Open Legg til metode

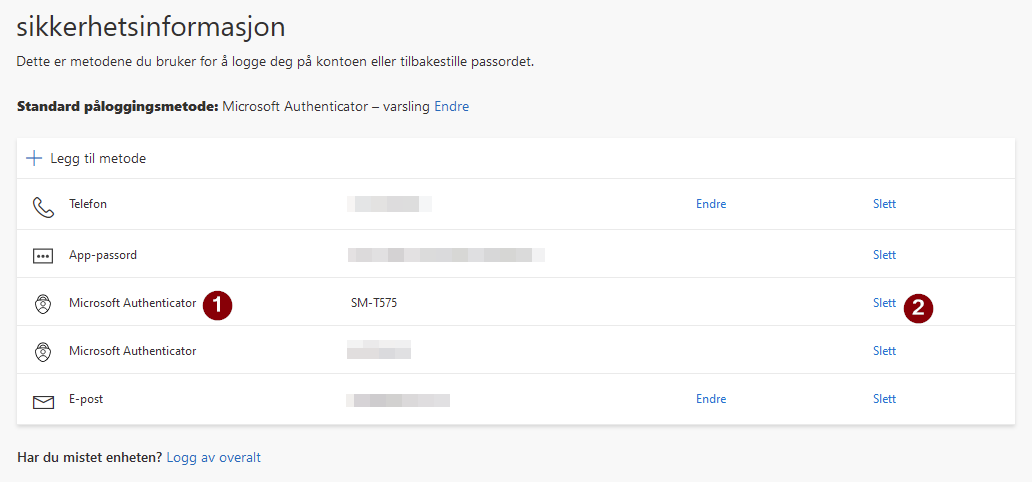click(x=98, y=159)
